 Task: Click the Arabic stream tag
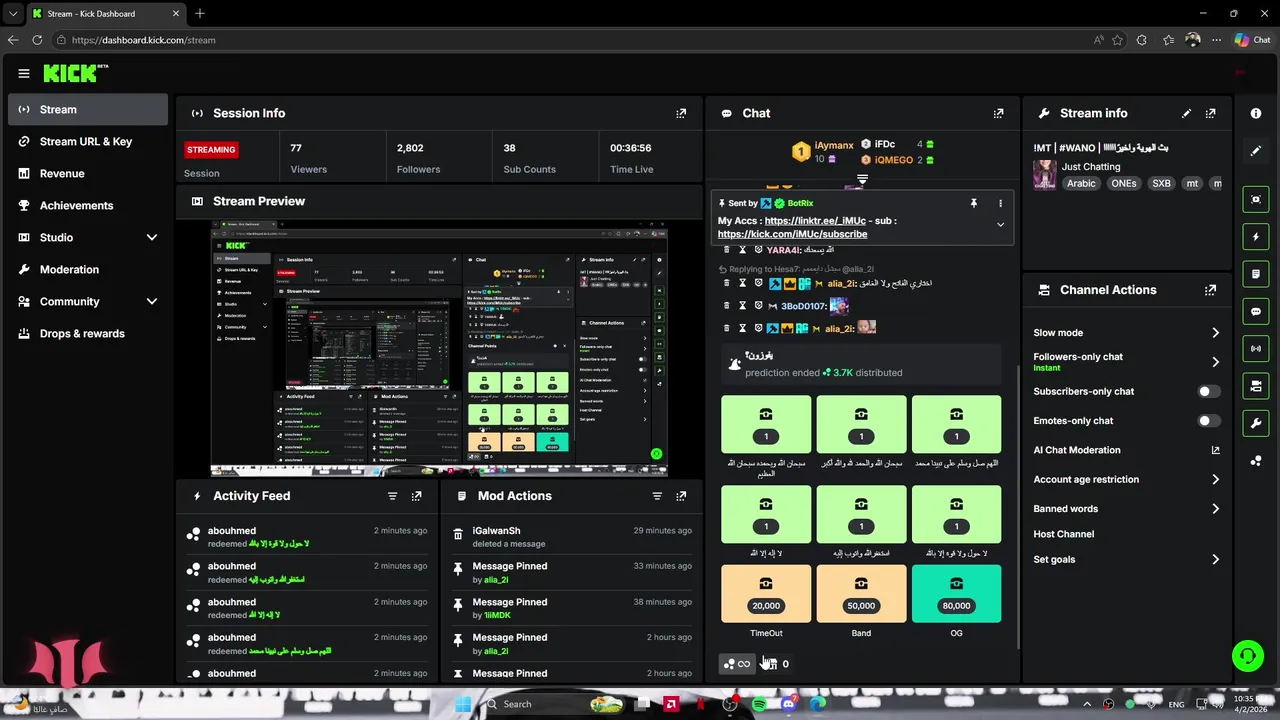(x=1081, y=184)
